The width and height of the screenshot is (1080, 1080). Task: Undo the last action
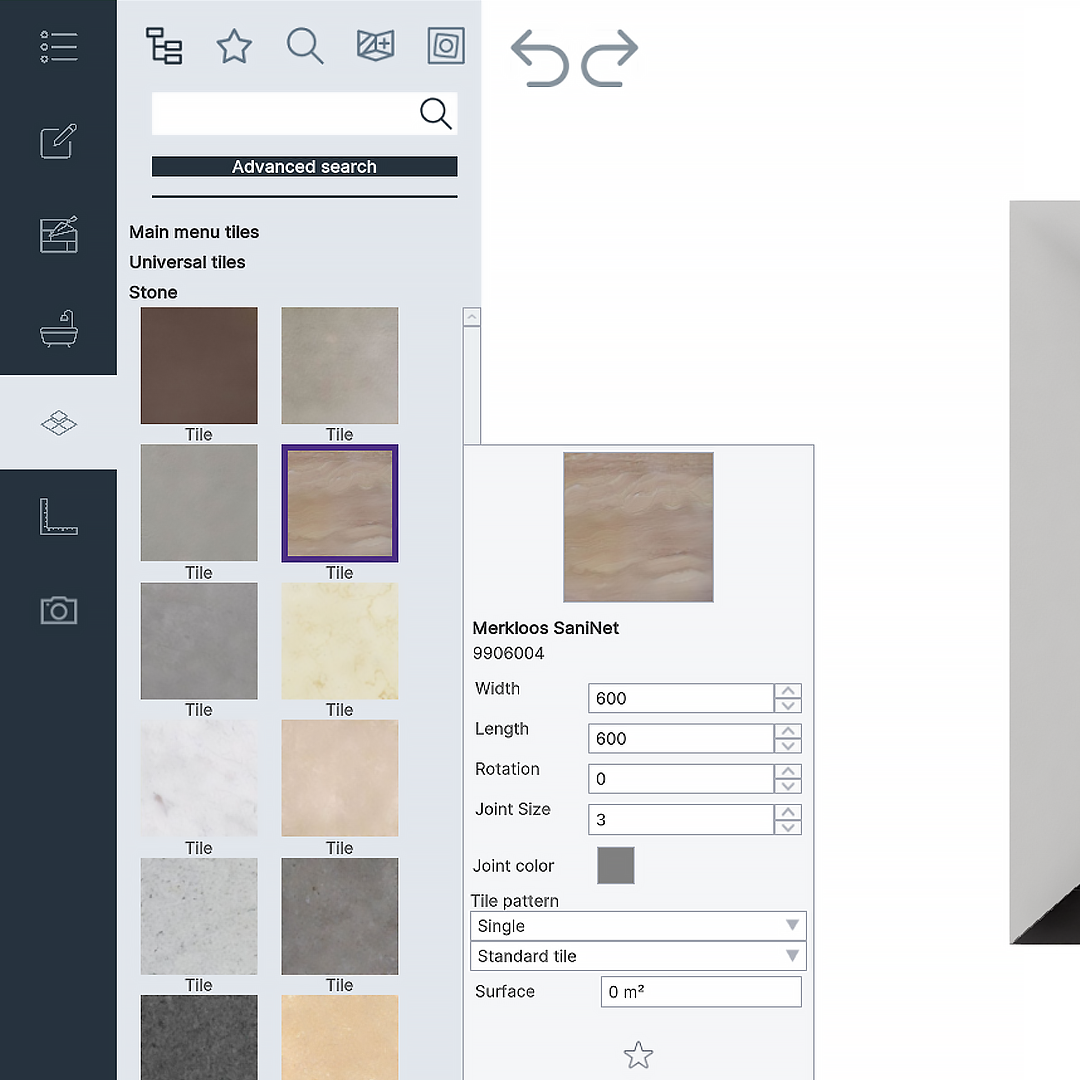point(540,58)
